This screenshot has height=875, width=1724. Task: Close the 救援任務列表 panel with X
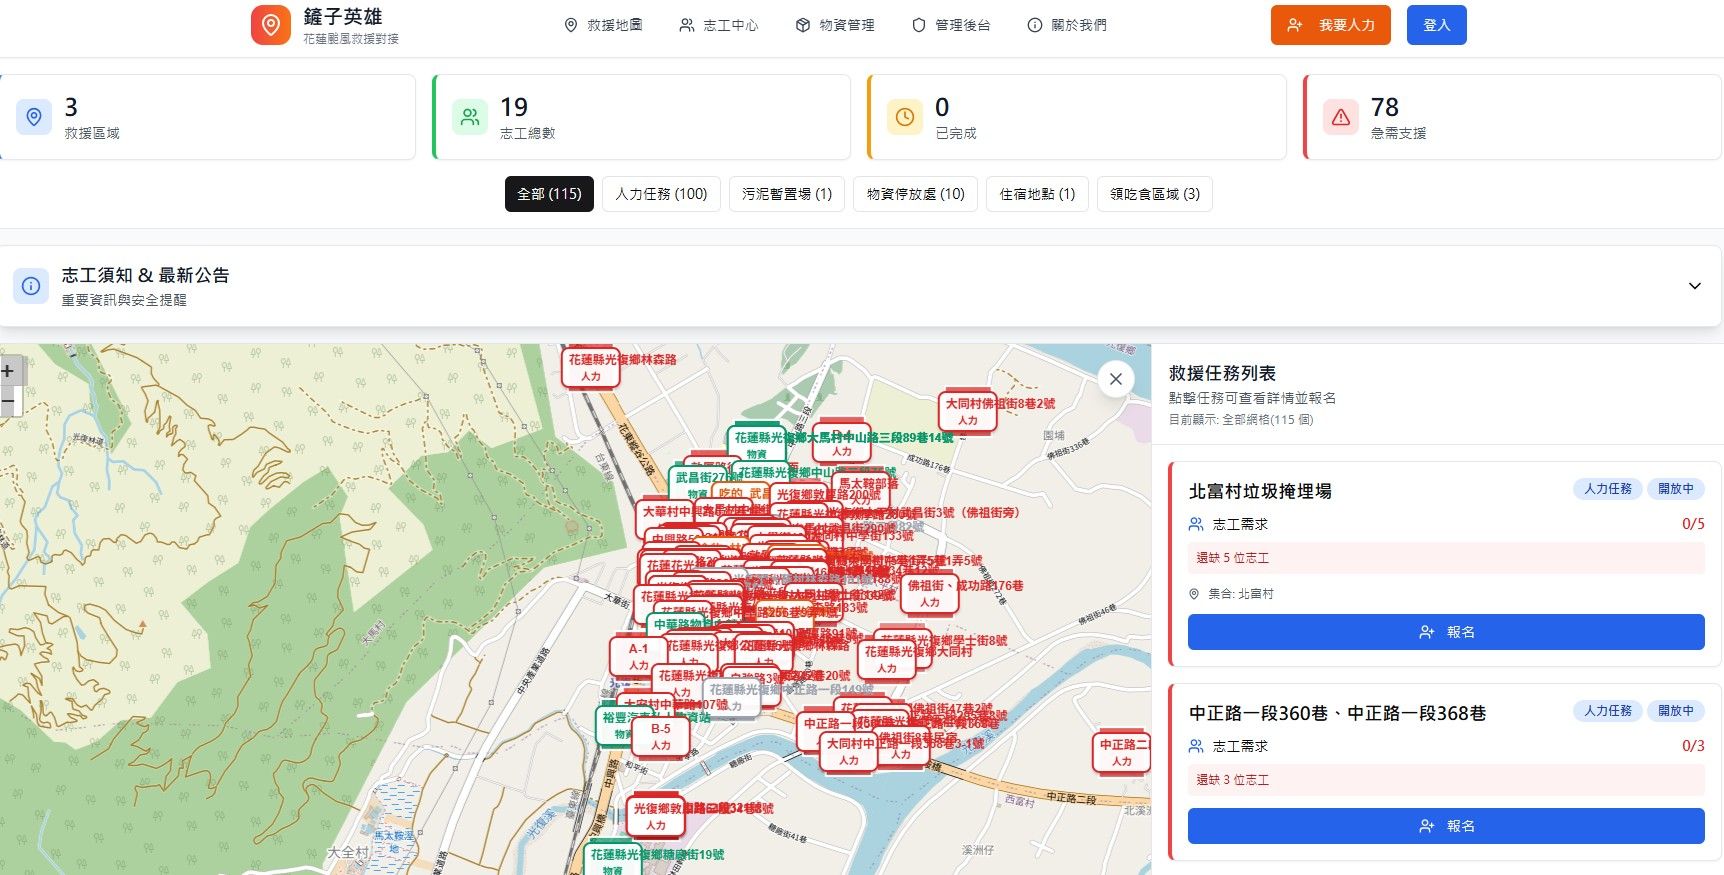(x=1116, y=379)
